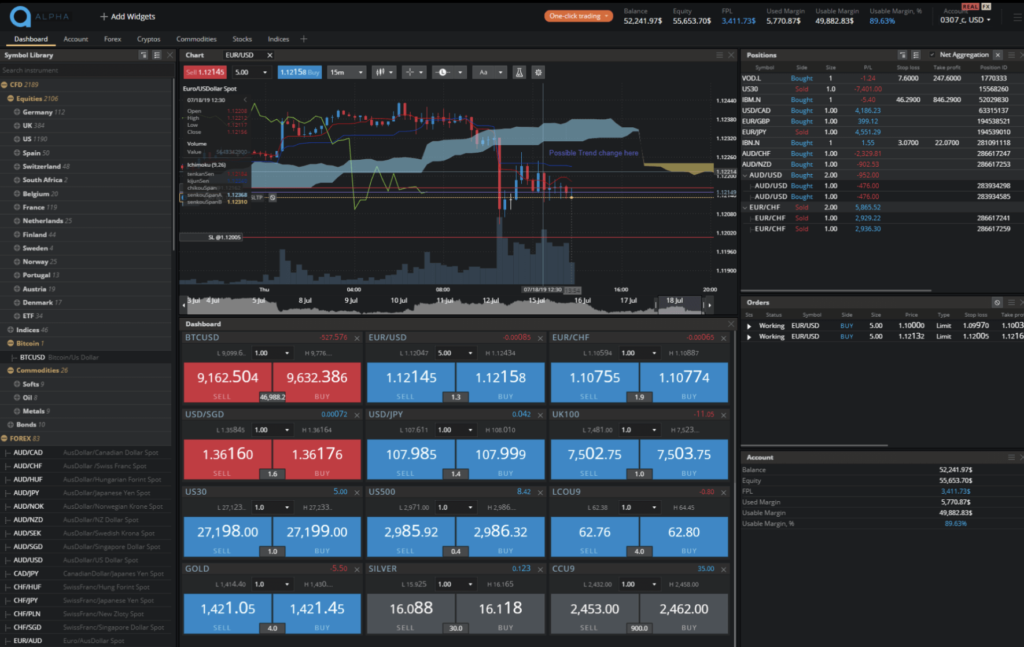Click play arrow on second working EUR/USD order
Screen dimensions: 1024x647
[x=749, y=337]
